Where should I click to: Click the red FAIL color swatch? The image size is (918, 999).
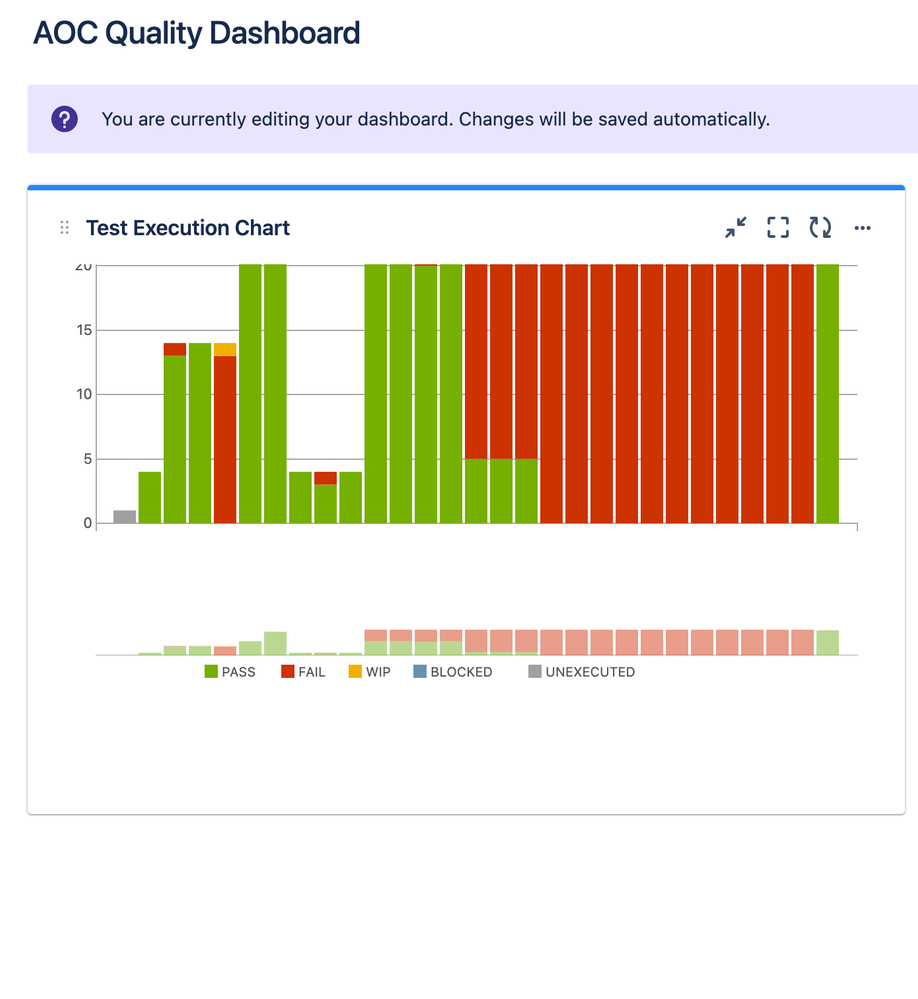tap(288, 672)
